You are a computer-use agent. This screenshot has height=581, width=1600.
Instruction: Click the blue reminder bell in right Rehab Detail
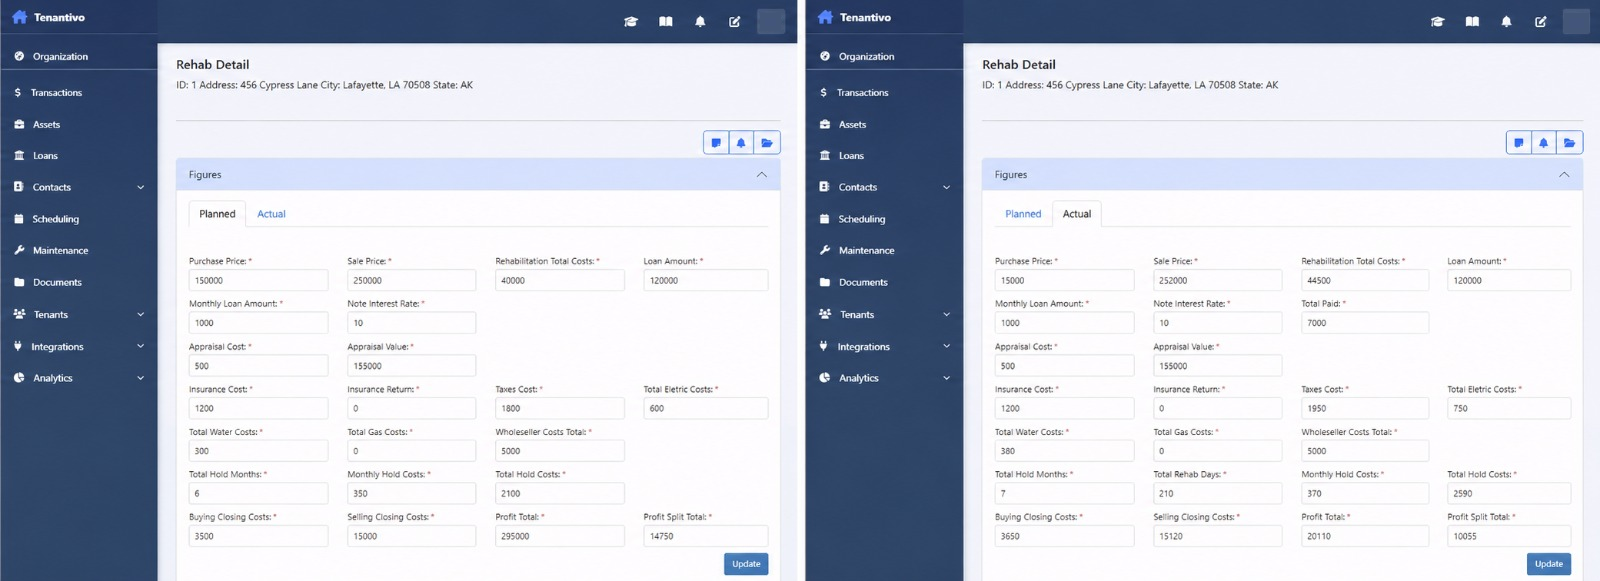pyautogui.click(x=1543, y=143)
